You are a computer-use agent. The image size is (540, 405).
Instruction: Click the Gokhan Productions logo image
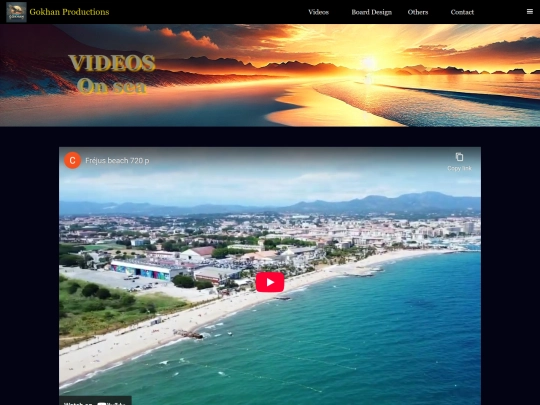point(16,12)
